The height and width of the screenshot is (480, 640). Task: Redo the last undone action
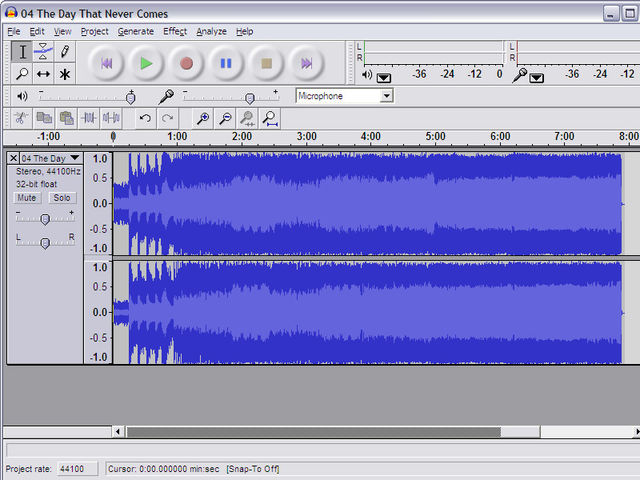click(167, 118)
